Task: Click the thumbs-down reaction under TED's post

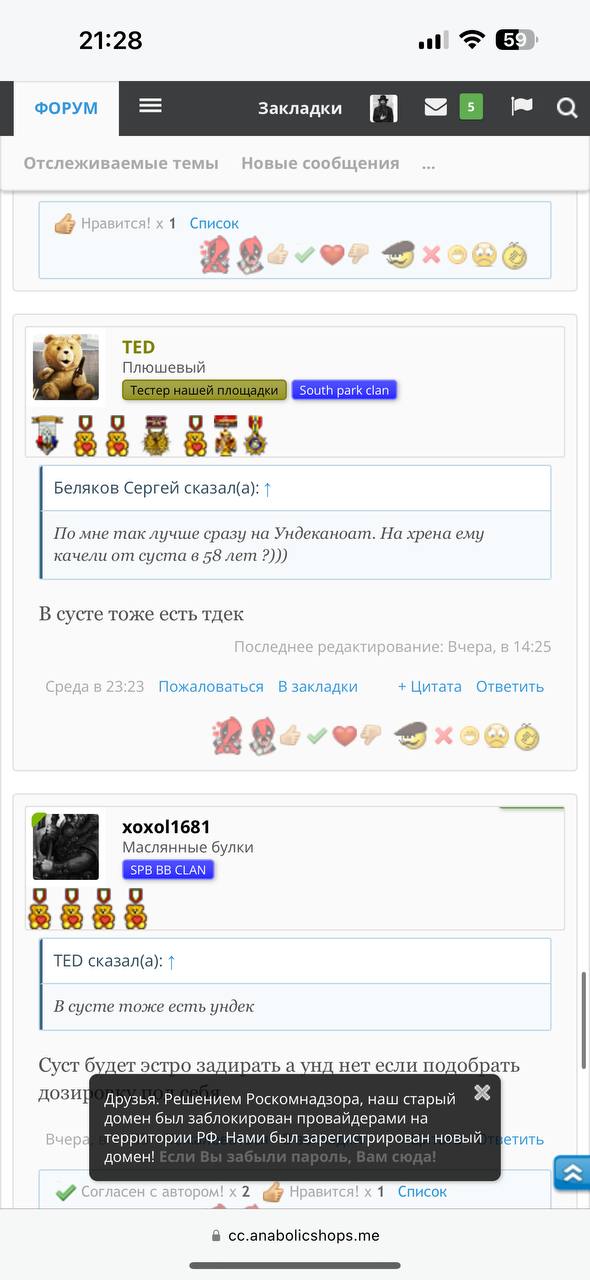Action: [x=371, y=736]
